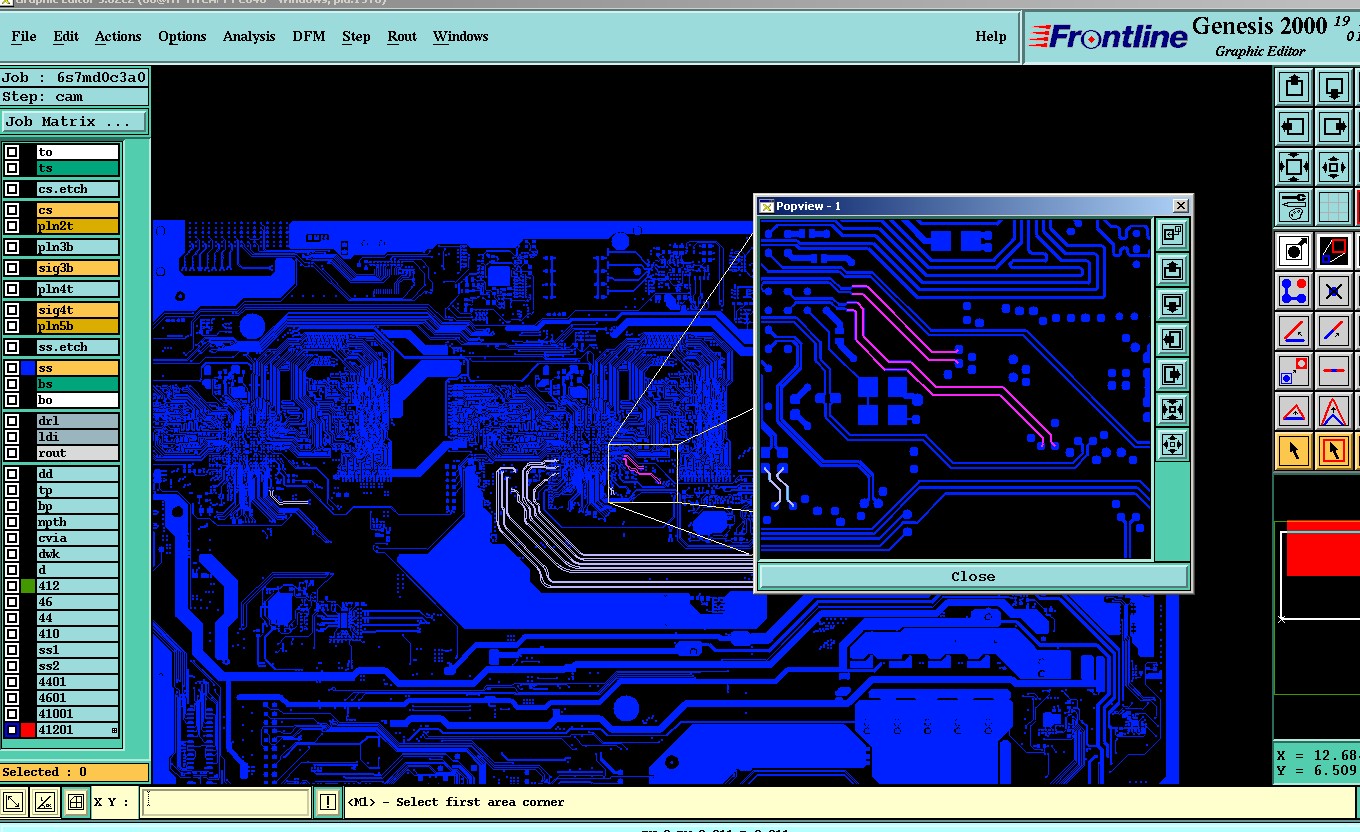Toggle the grid display icon
The height and width of the screenshot is (832, 1360).
click(x=1334, y=207)
